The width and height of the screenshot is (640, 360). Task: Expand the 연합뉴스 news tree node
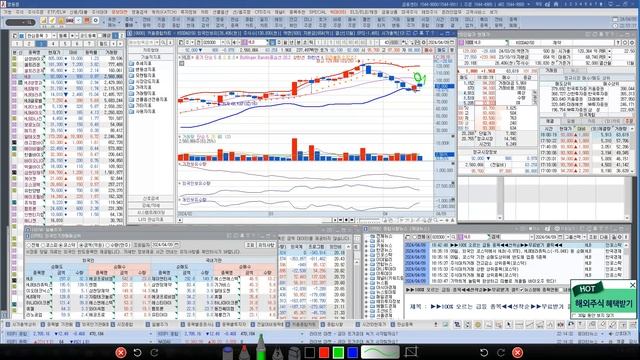[x=366, y=264]
